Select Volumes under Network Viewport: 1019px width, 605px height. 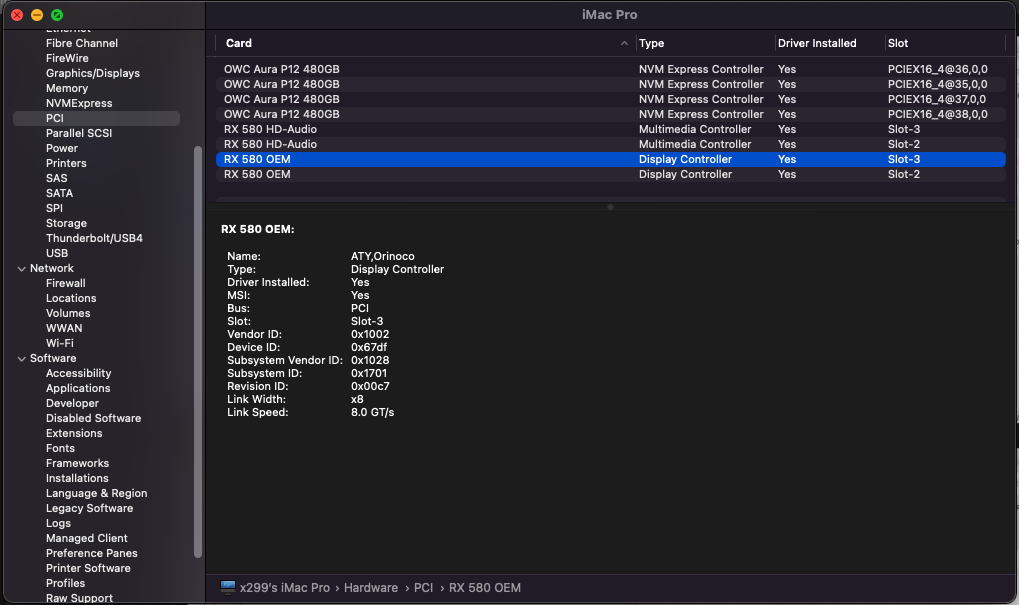(68, 313)
